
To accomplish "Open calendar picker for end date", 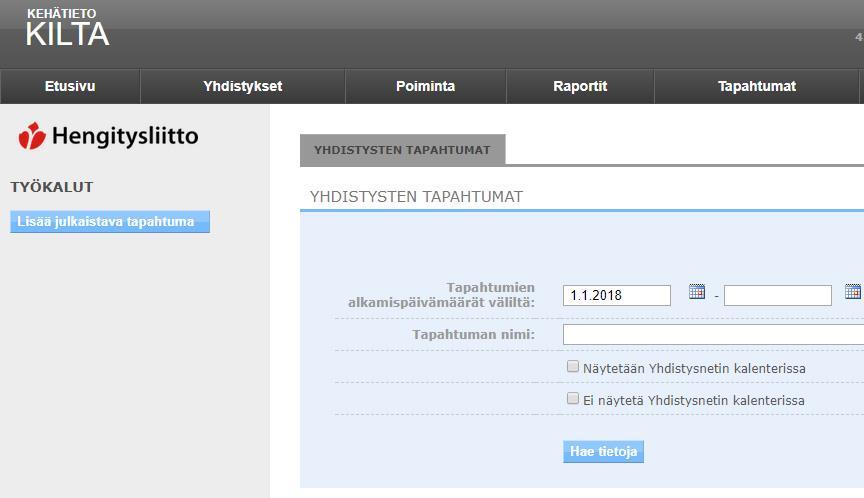I will pyautogui.click(x=852, y=291).
